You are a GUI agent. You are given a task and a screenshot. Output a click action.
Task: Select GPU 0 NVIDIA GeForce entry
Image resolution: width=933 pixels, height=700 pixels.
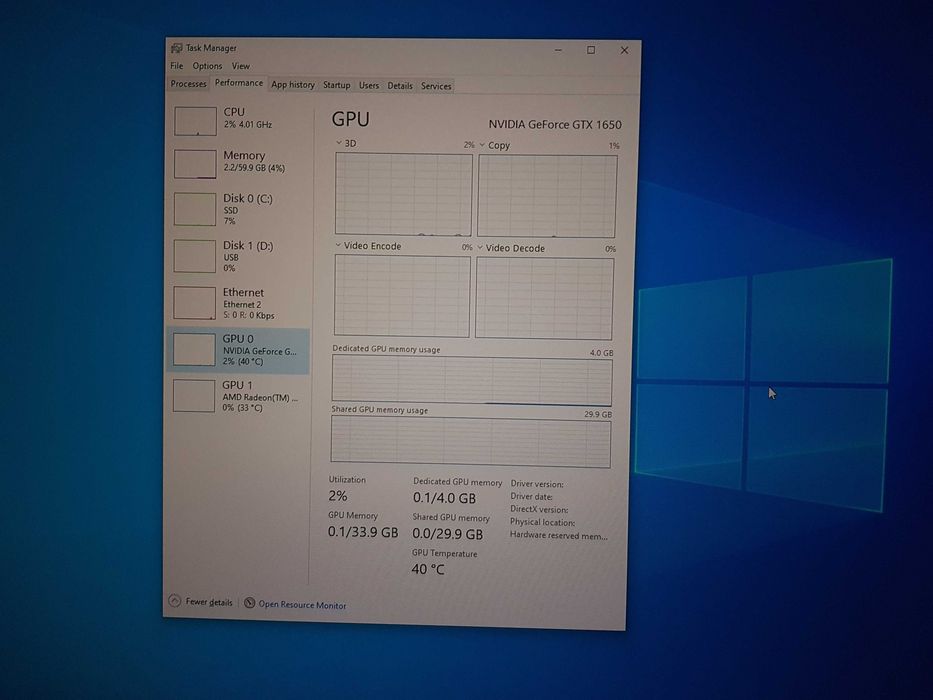[238, 350]
